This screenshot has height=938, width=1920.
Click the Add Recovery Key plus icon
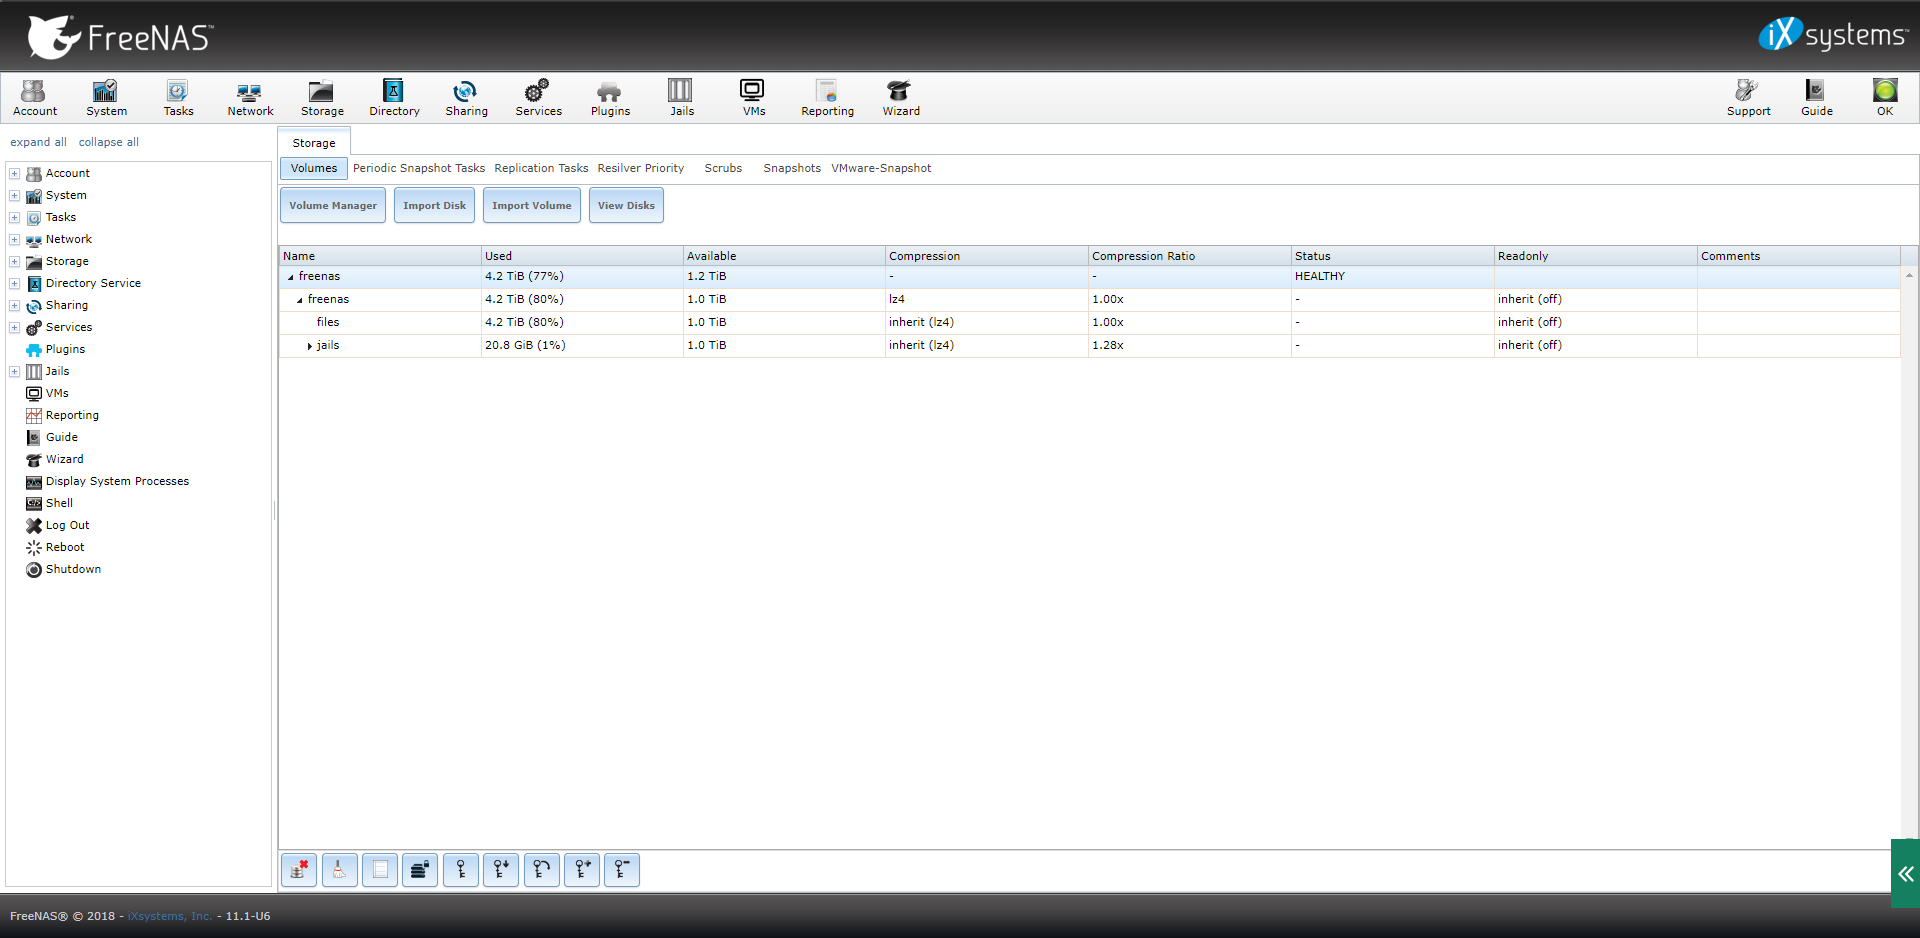coord(582,870)
